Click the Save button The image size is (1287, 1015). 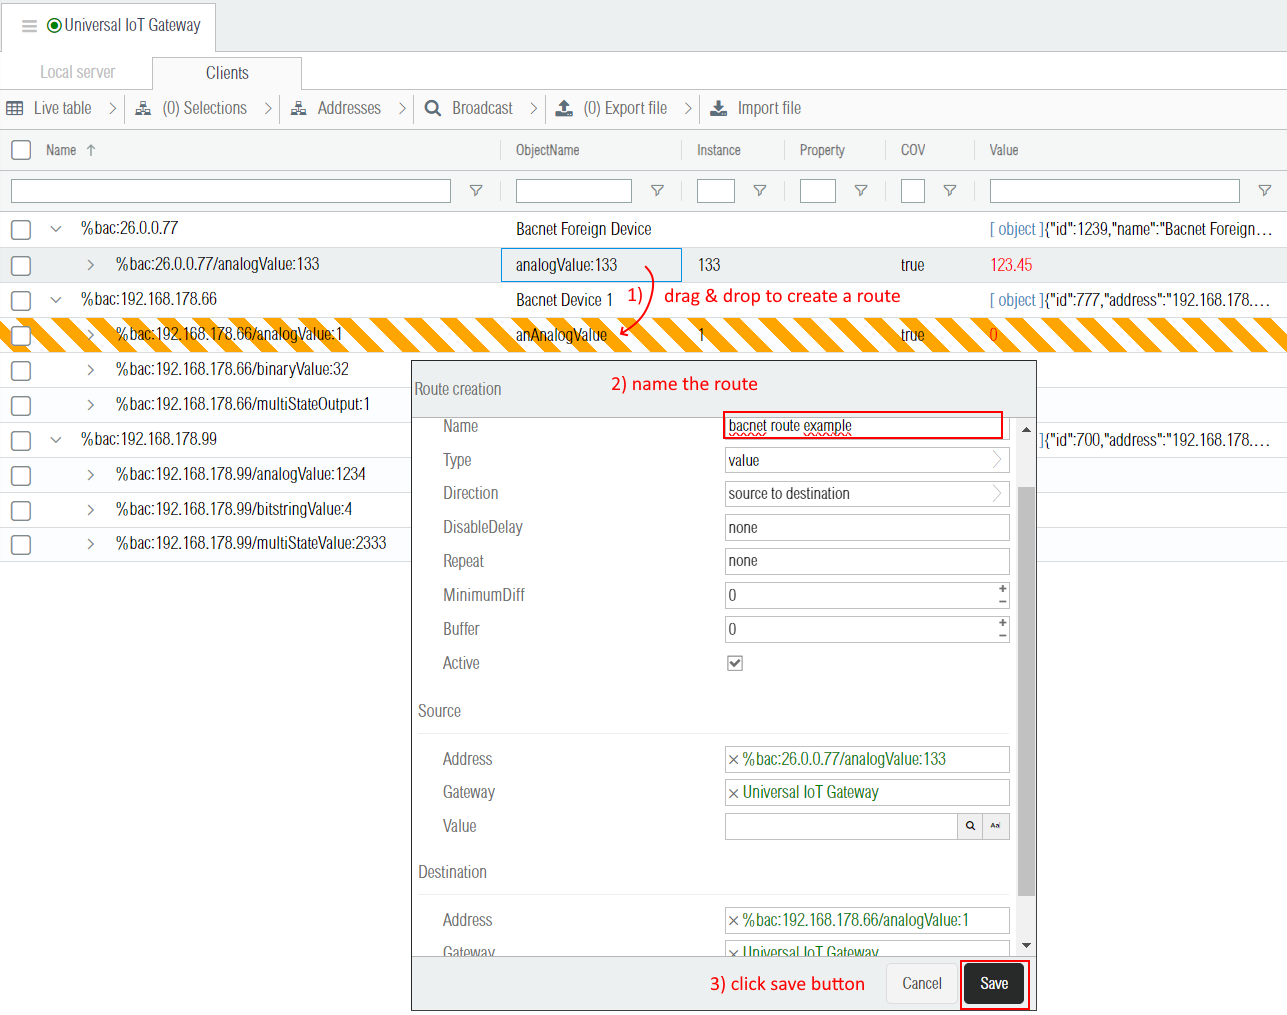point(993,984)
